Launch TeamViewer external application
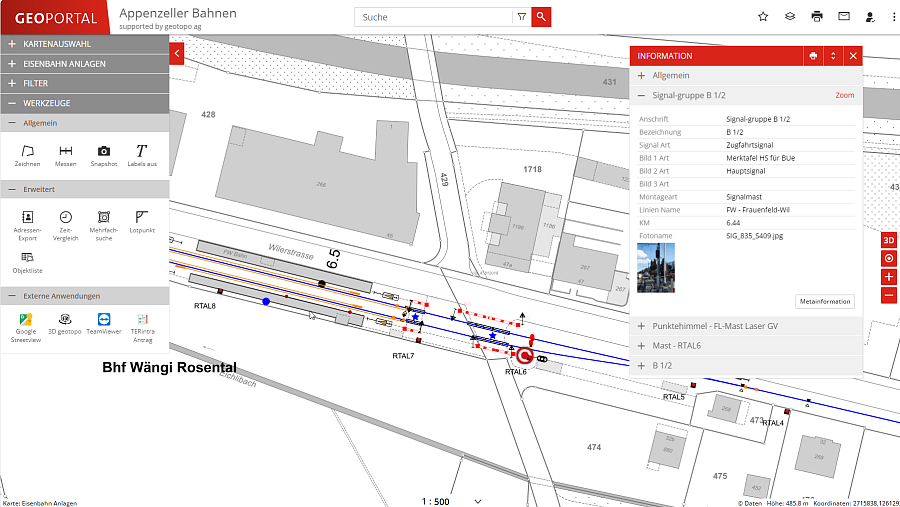 (104, 324)
